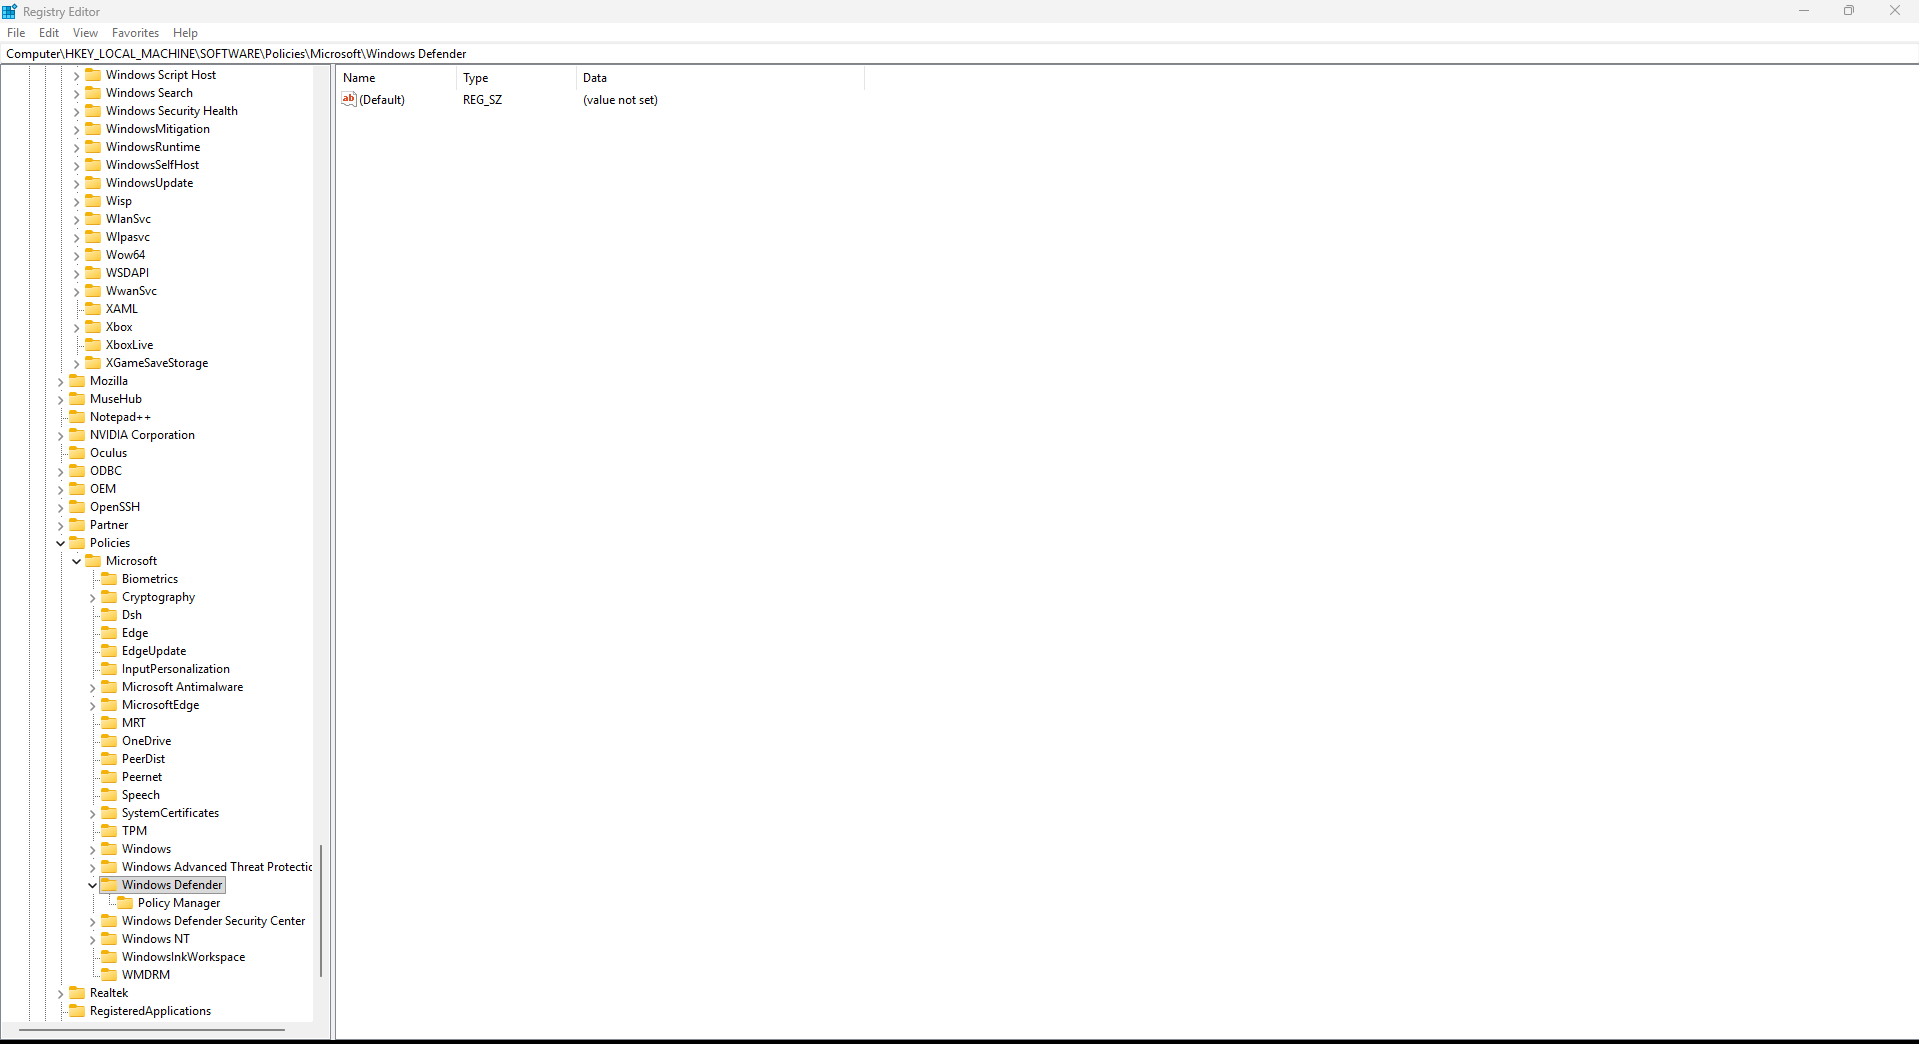Select the MRT registry key

coord(133,722)
